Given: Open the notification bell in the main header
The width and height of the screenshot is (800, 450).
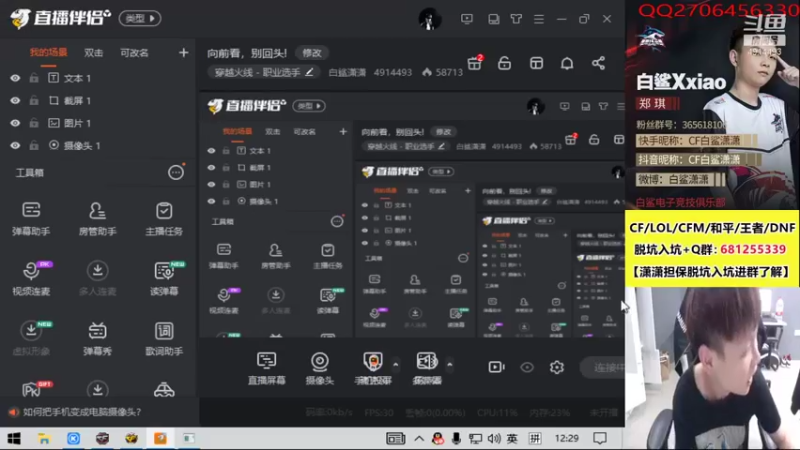Looking at the screenshot, I should tap(567, 63).
